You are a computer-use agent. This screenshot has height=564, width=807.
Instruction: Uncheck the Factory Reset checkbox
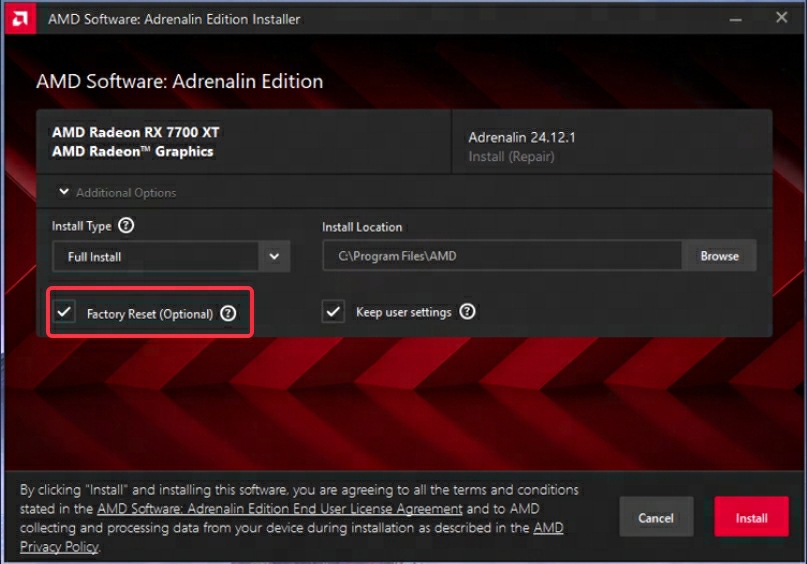point(64,312)
